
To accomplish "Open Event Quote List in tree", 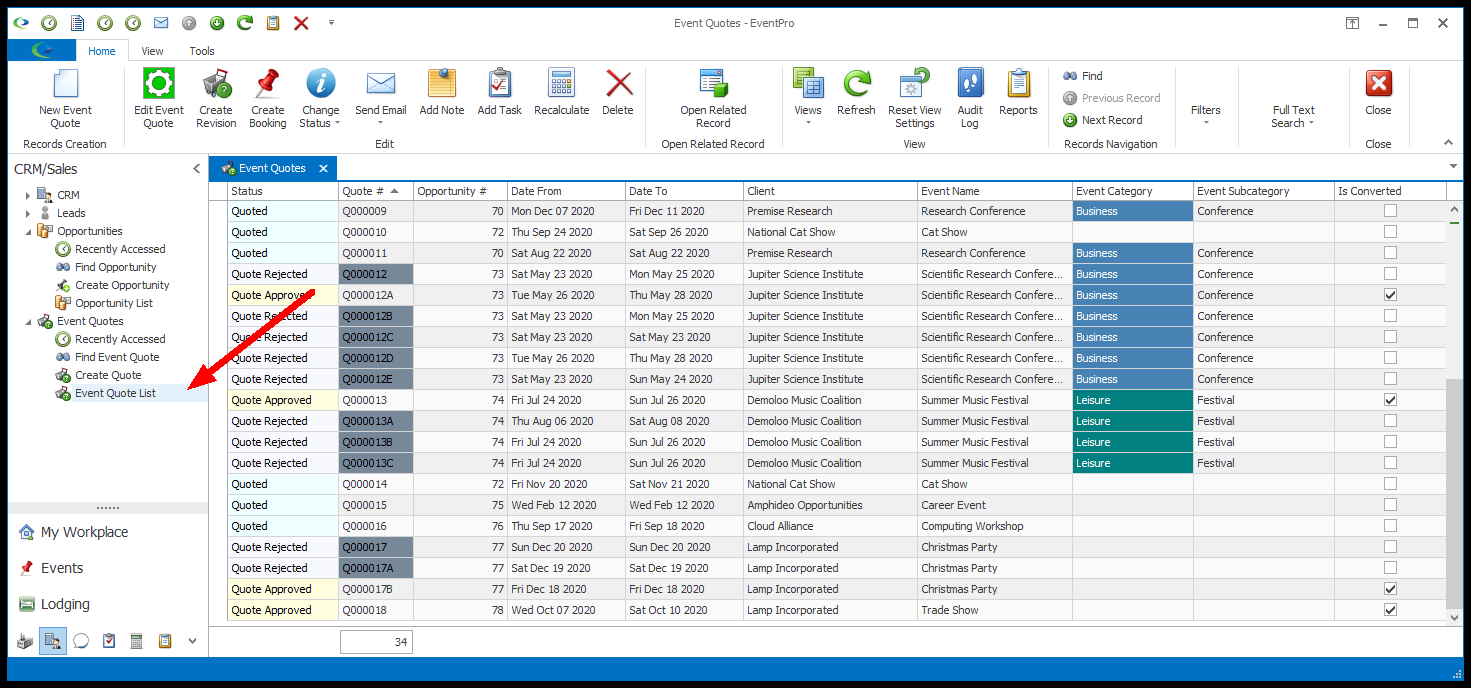I will pyautogui.click(x=115, y=393).
